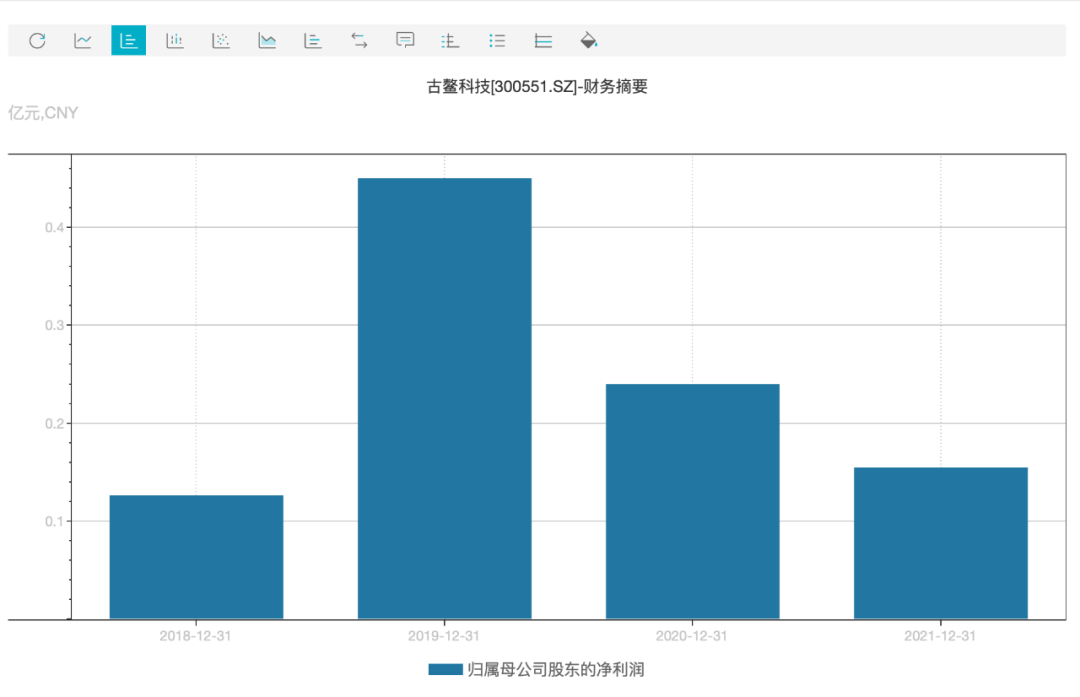Select the horizontal bar chart icon
The width and height of the screenshot is (1080, 697).
click(x=313, y=41)
